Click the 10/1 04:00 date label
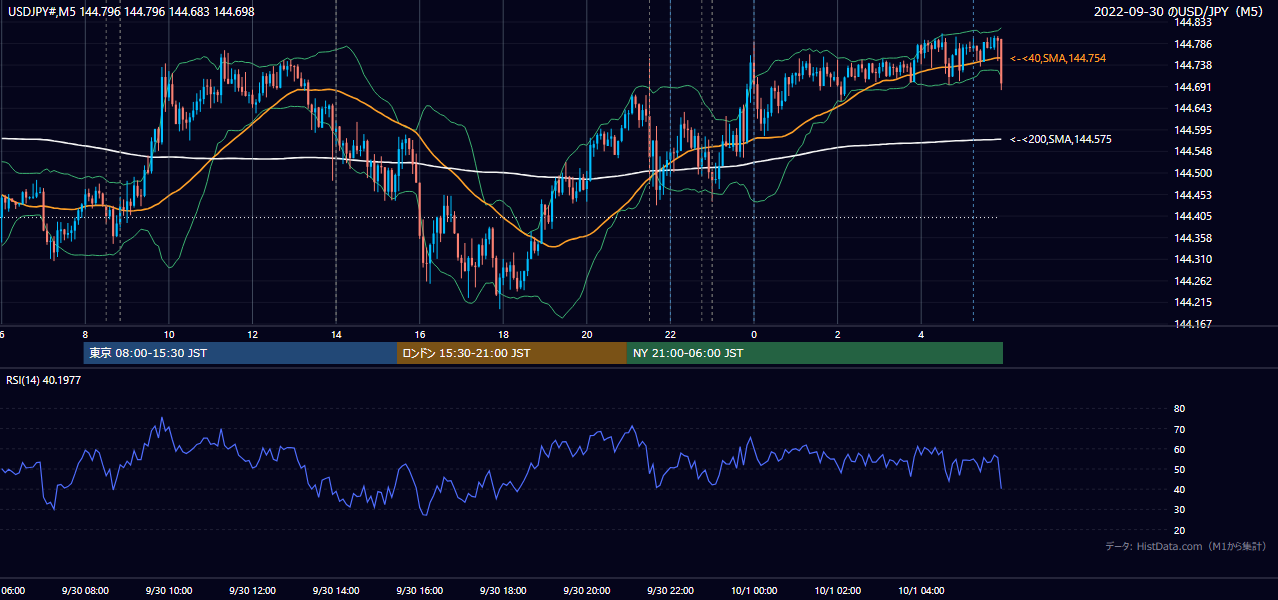The image size is (1278, 600). [x=920, y=590]
